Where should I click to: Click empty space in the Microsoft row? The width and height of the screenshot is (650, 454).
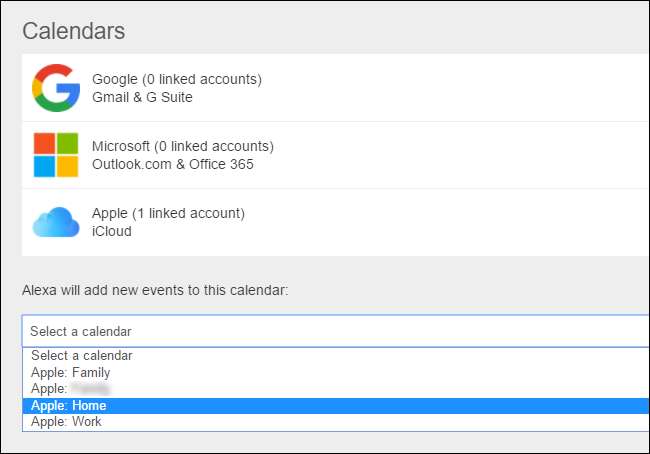coord(450,155)
